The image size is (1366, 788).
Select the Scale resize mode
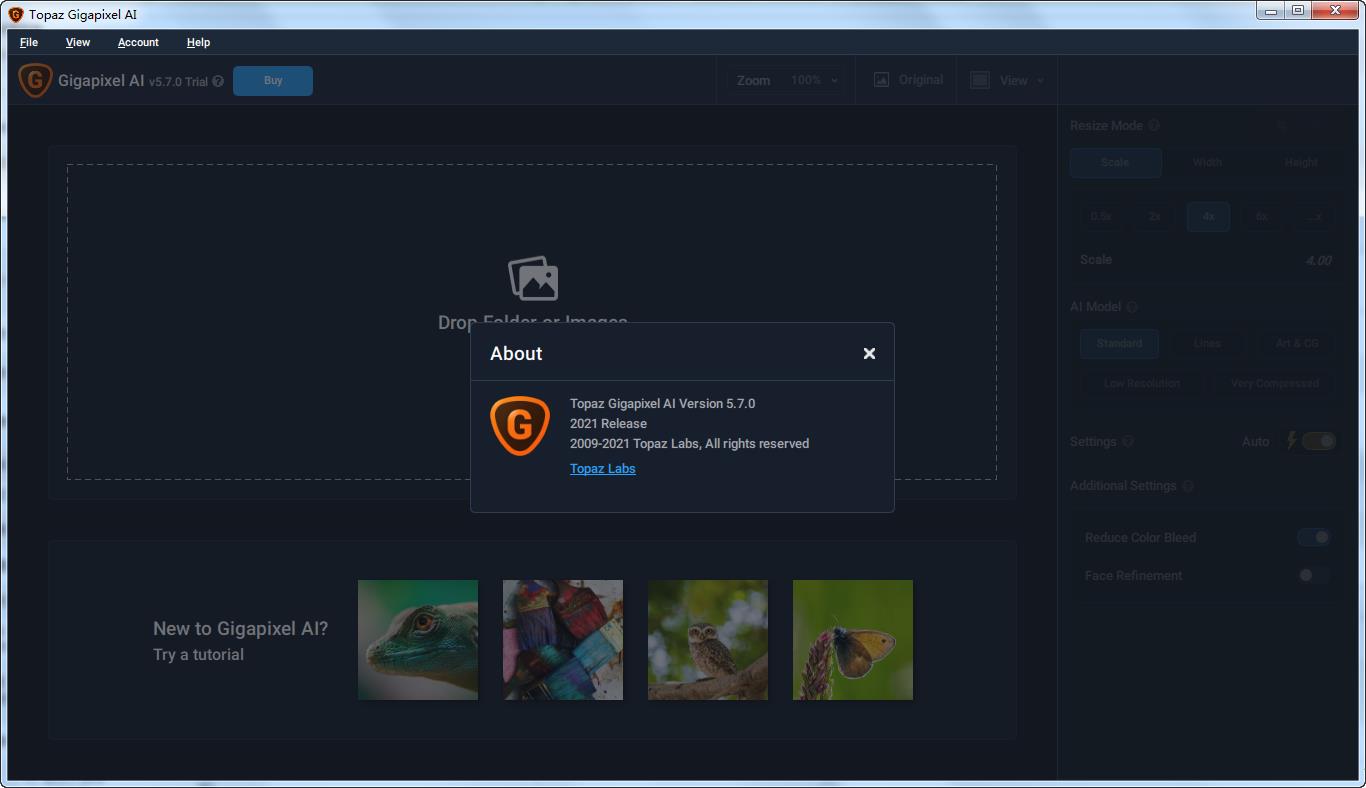click(1115, 162)
